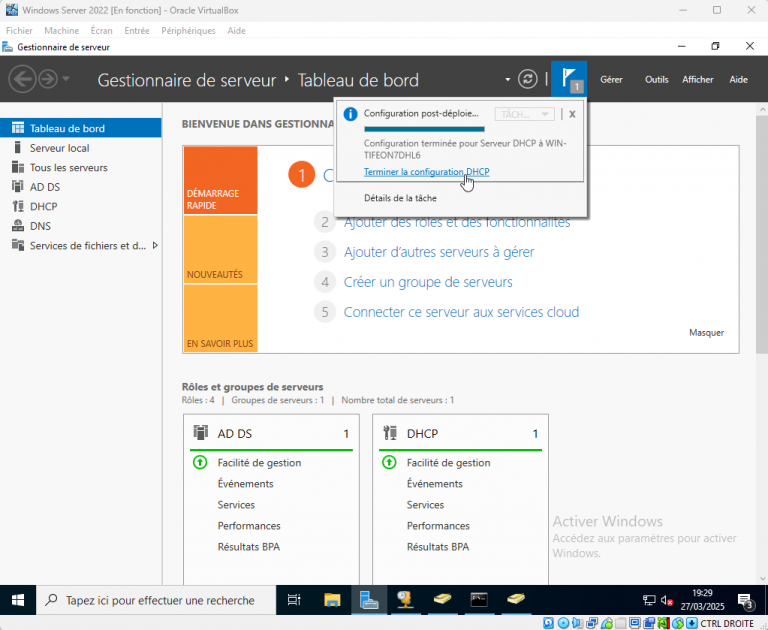Click the refresh dashboard icon

tap(527, 79)
